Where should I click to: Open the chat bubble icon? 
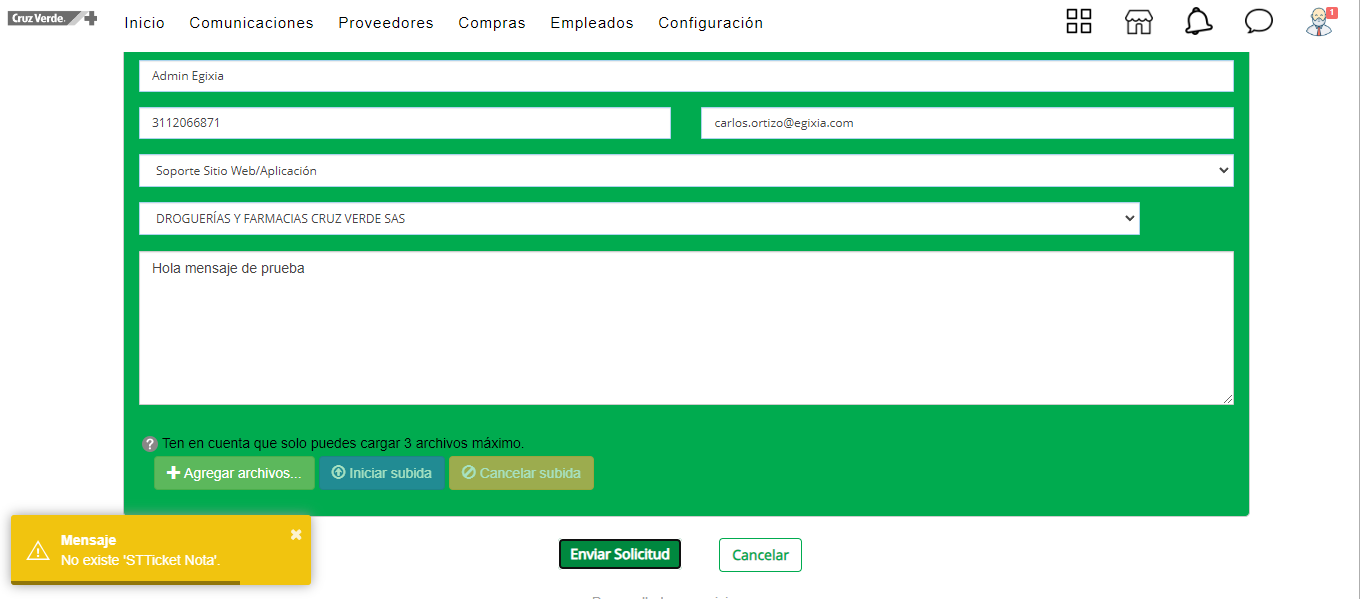point(1258,22)
